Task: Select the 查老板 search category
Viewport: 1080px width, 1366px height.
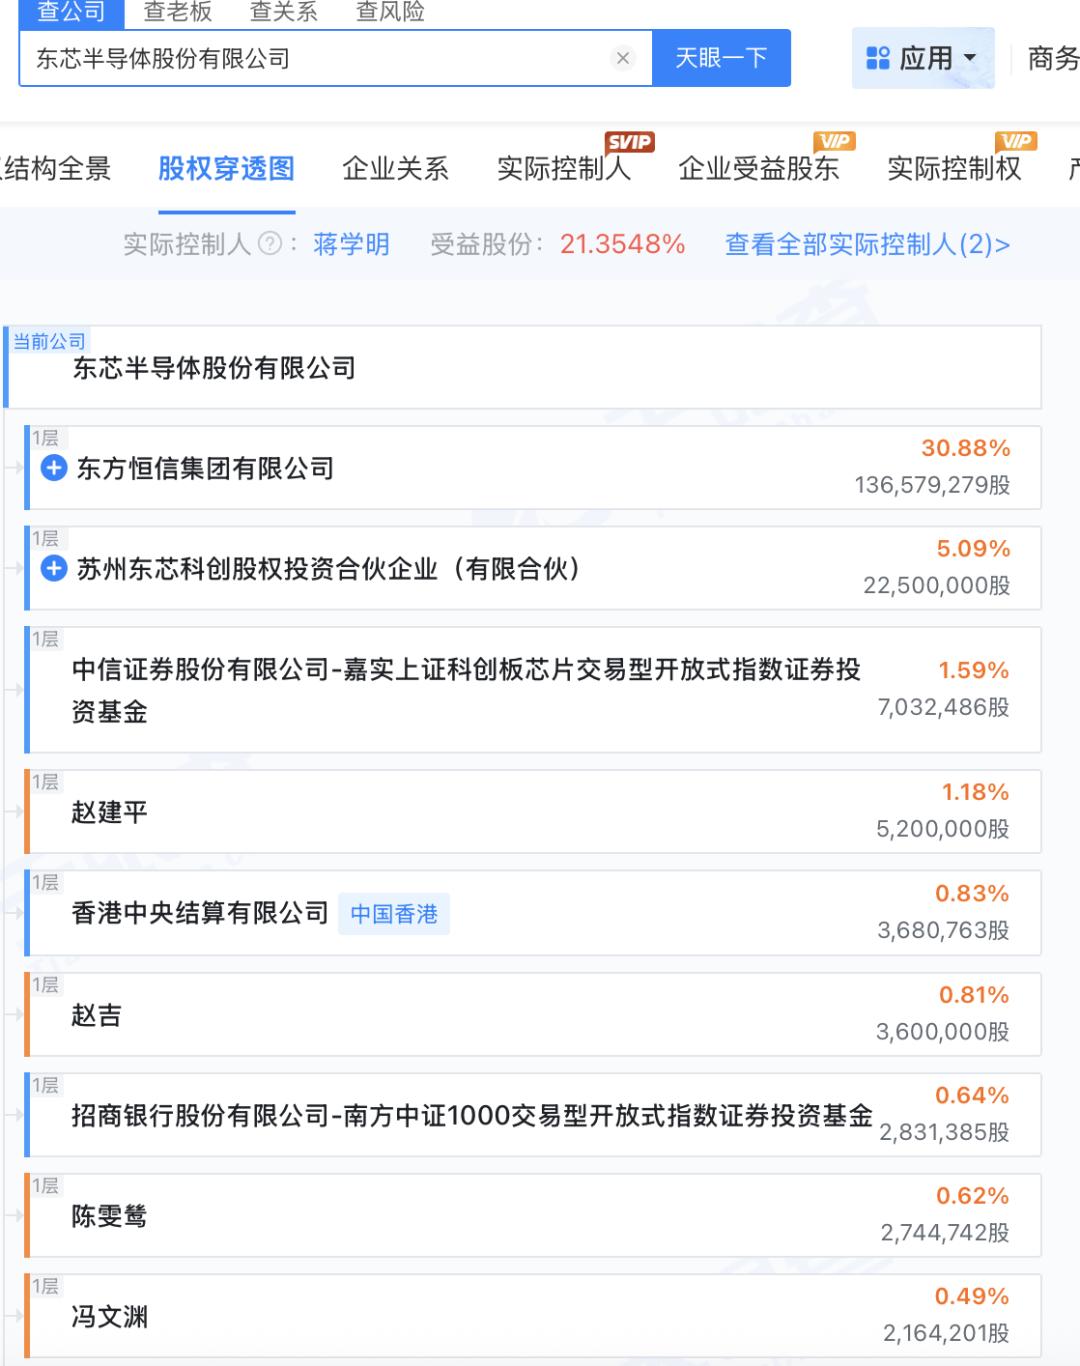Action: 178,11
